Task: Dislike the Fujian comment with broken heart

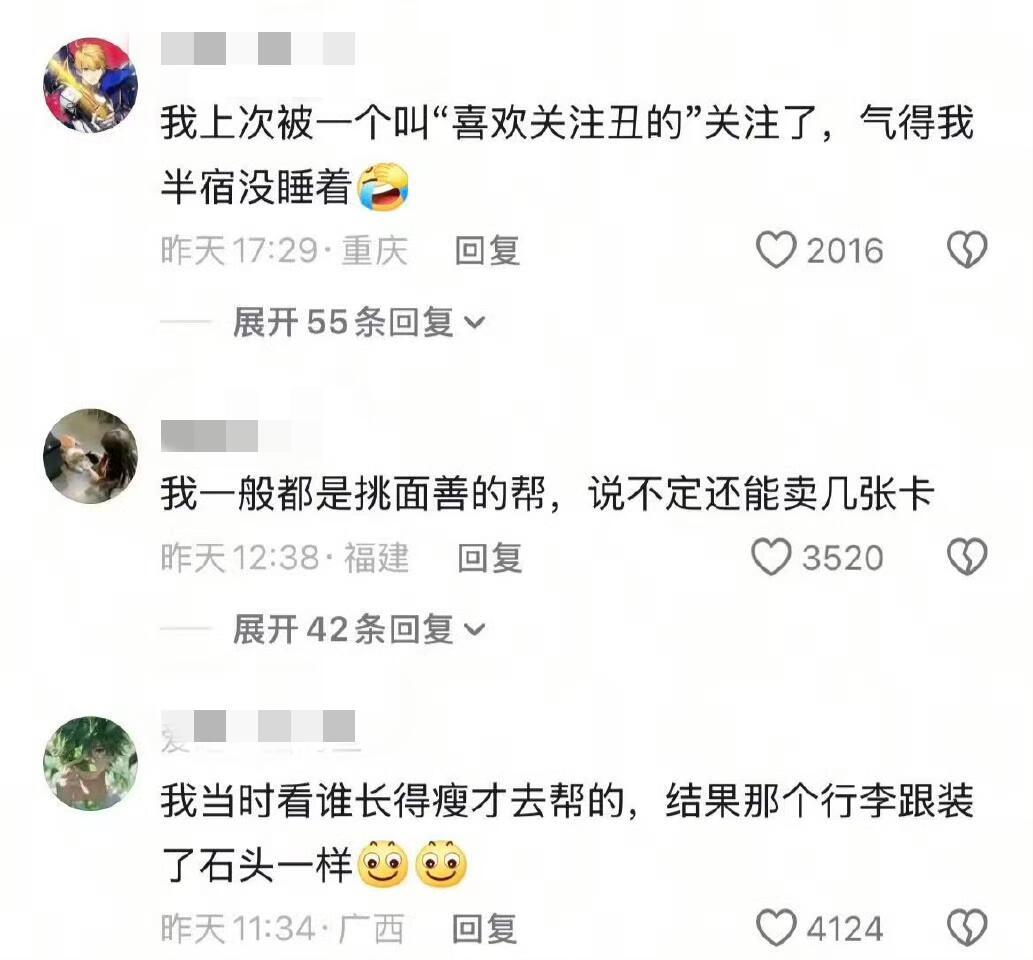Action: 966,557
